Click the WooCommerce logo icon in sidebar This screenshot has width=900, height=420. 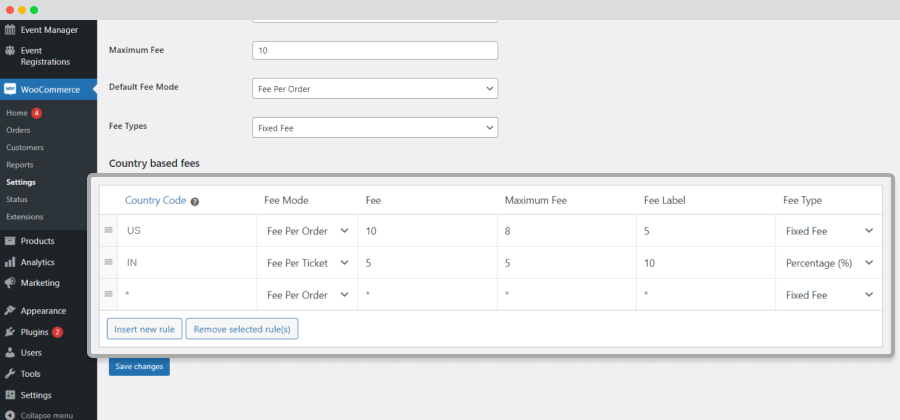point(9,90)
